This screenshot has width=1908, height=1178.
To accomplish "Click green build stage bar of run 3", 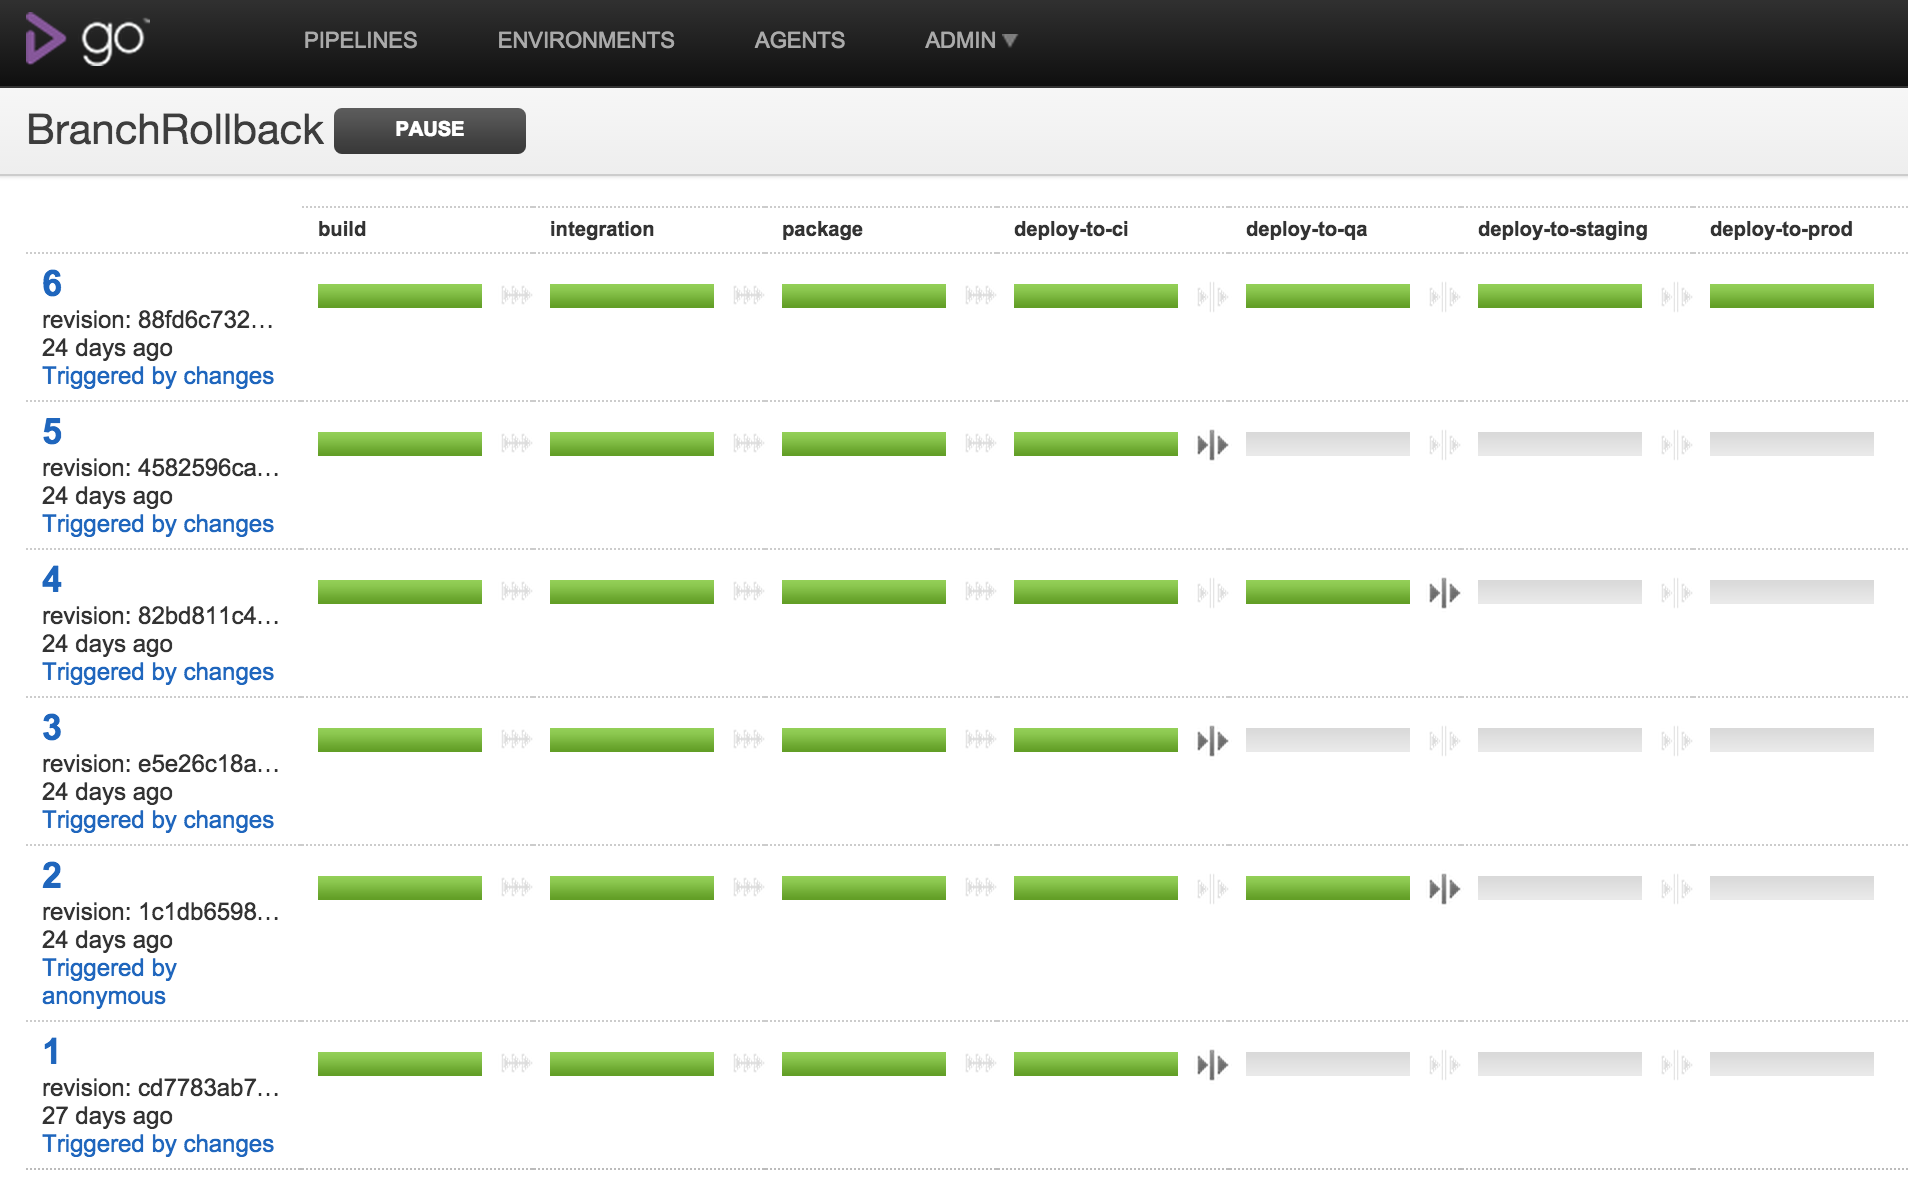I will [399, 740].
